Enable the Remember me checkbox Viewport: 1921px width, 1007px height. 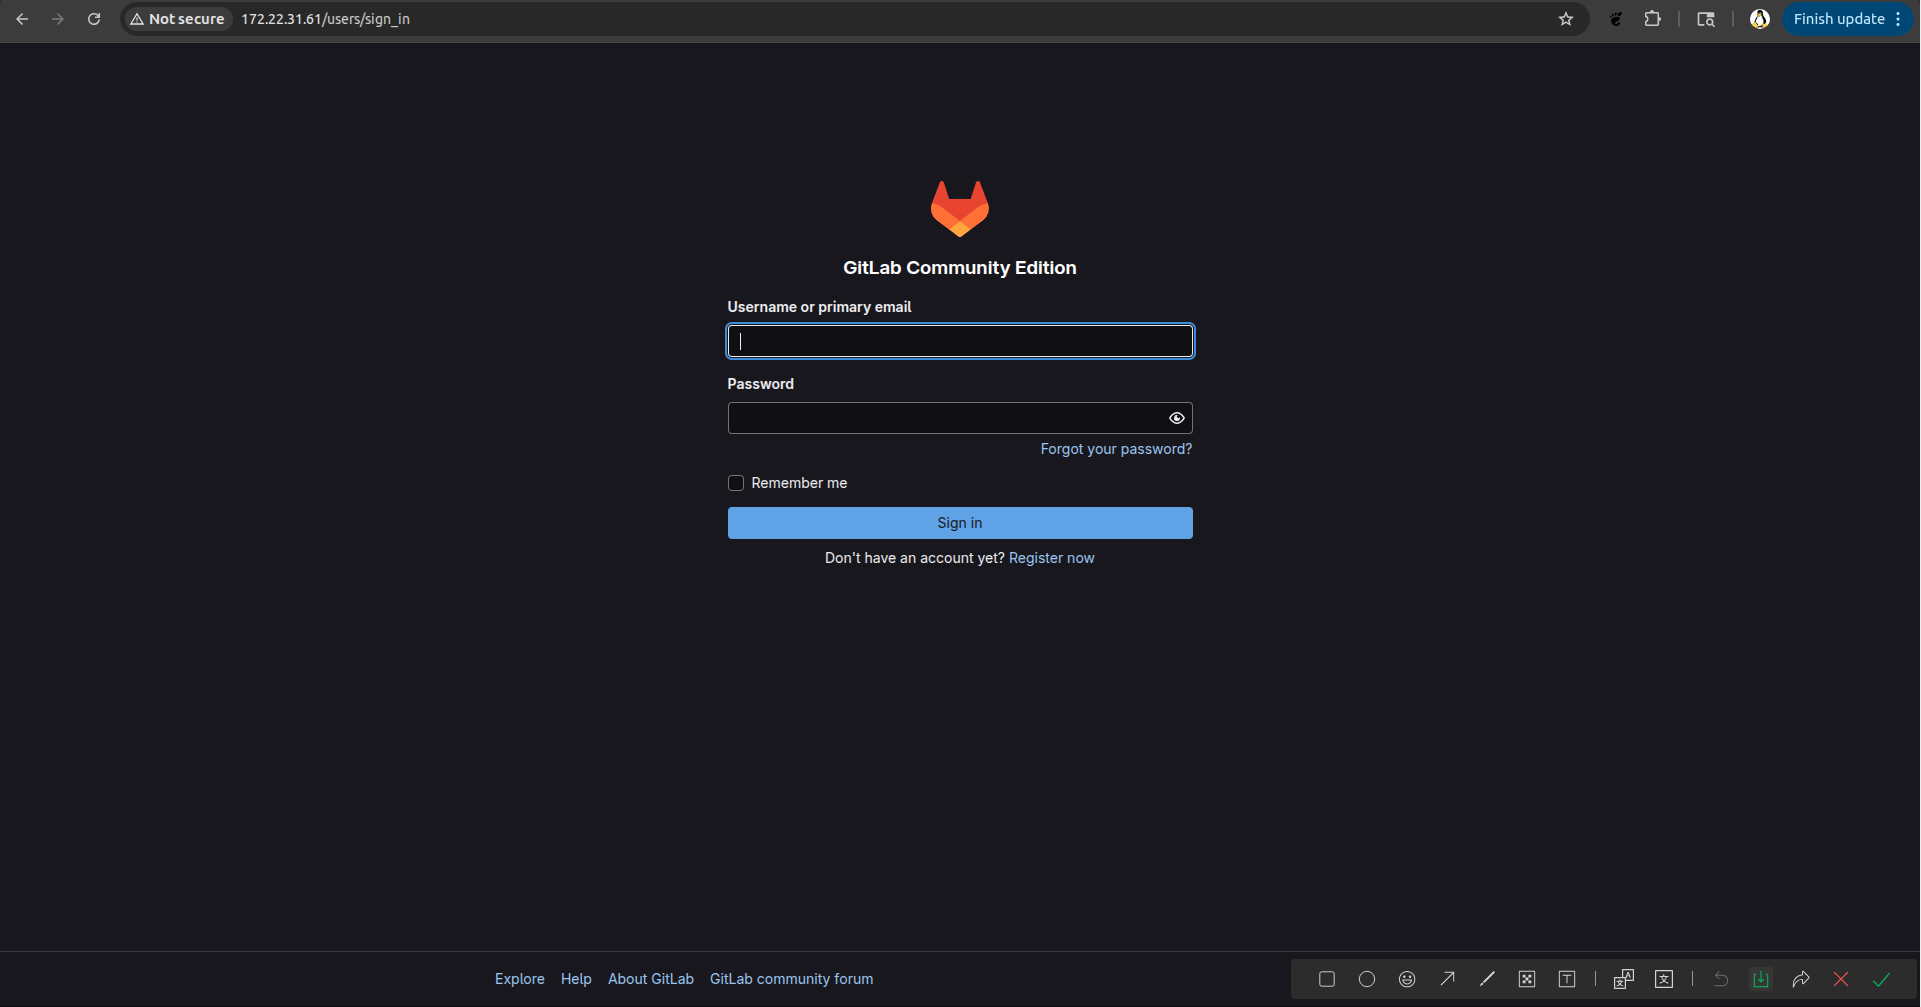point(735,482)
